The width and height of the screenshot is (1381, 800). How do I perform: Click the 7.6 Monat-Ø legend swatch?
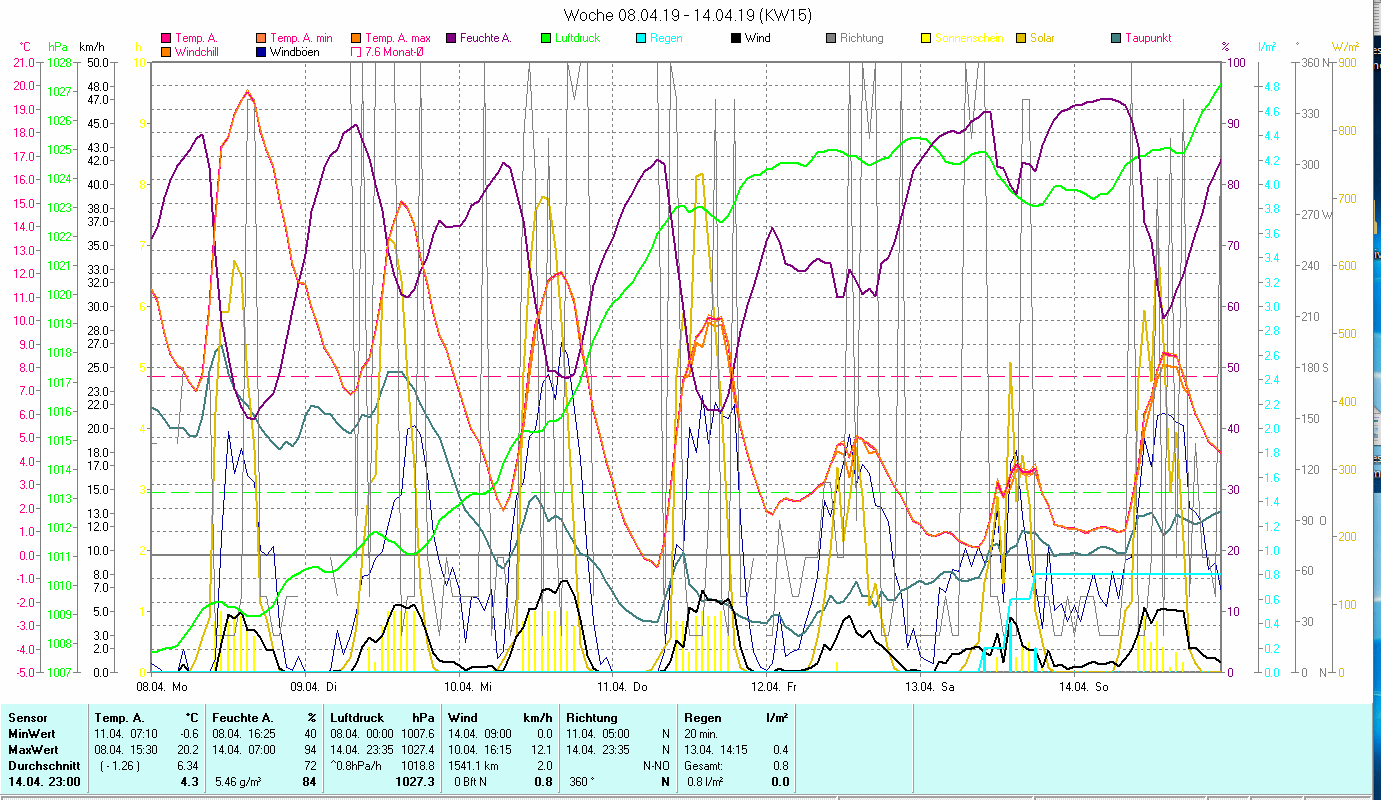coord(357,52)
